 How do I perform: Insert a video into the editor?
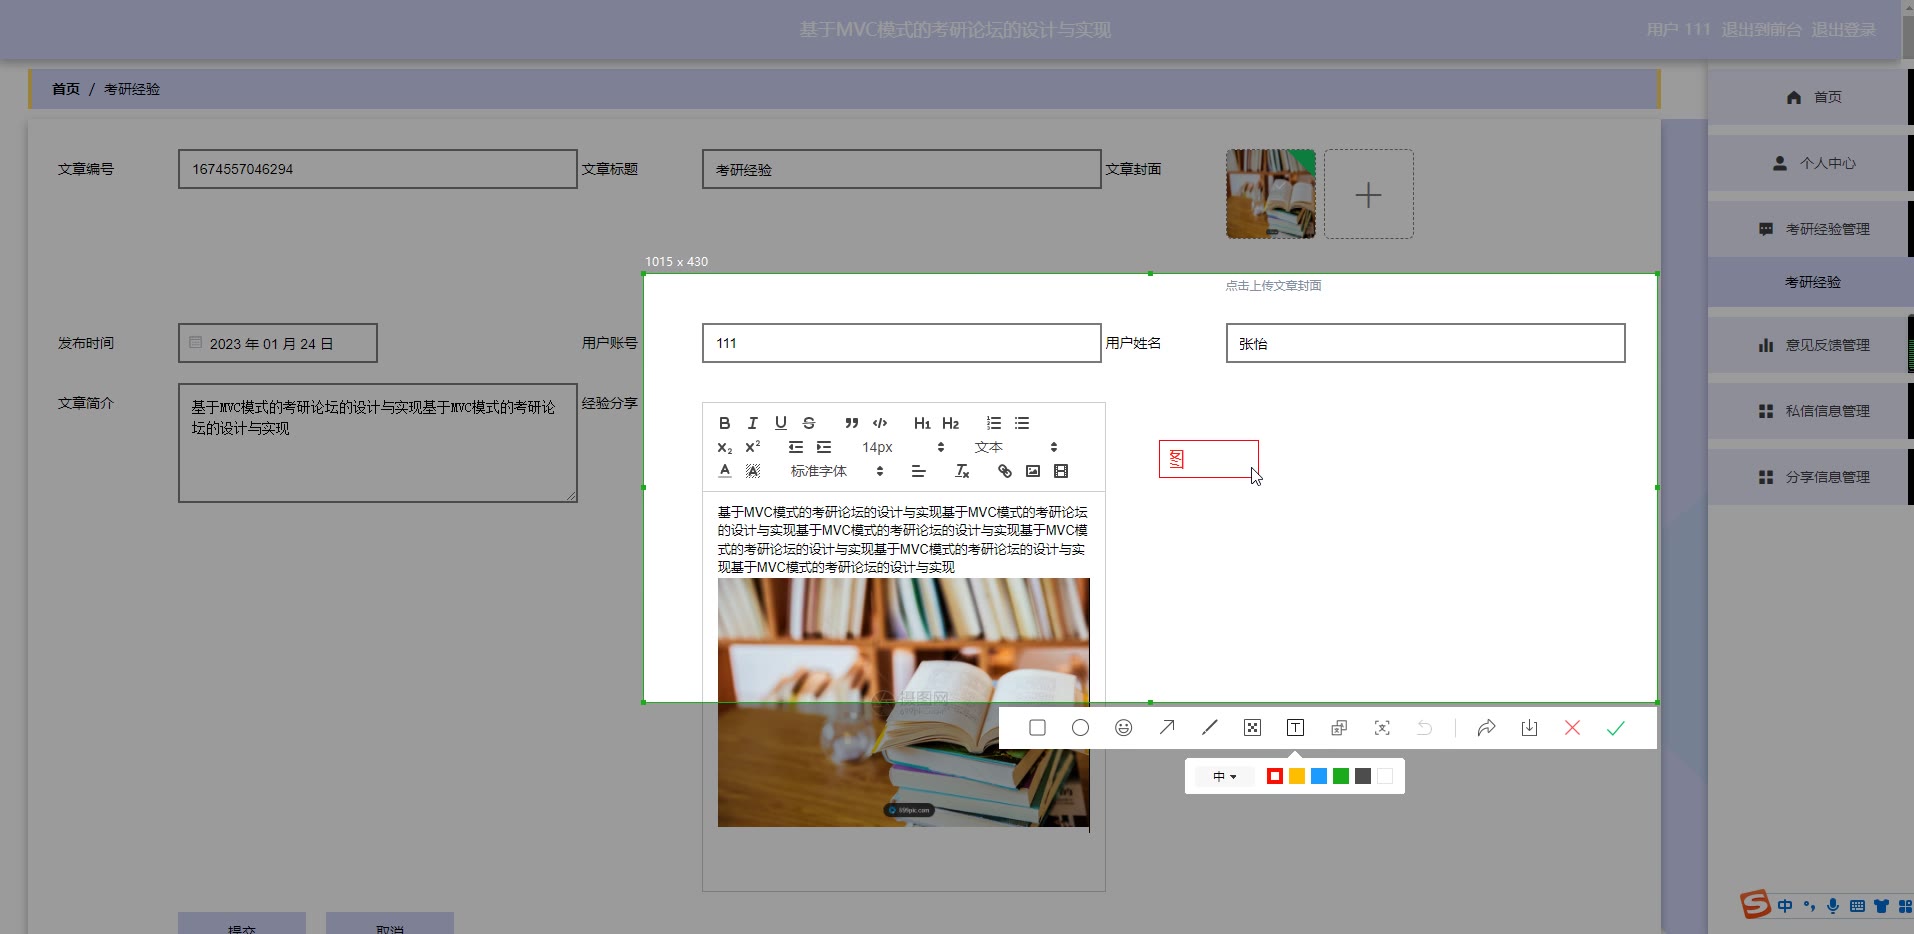[1061, 471]
